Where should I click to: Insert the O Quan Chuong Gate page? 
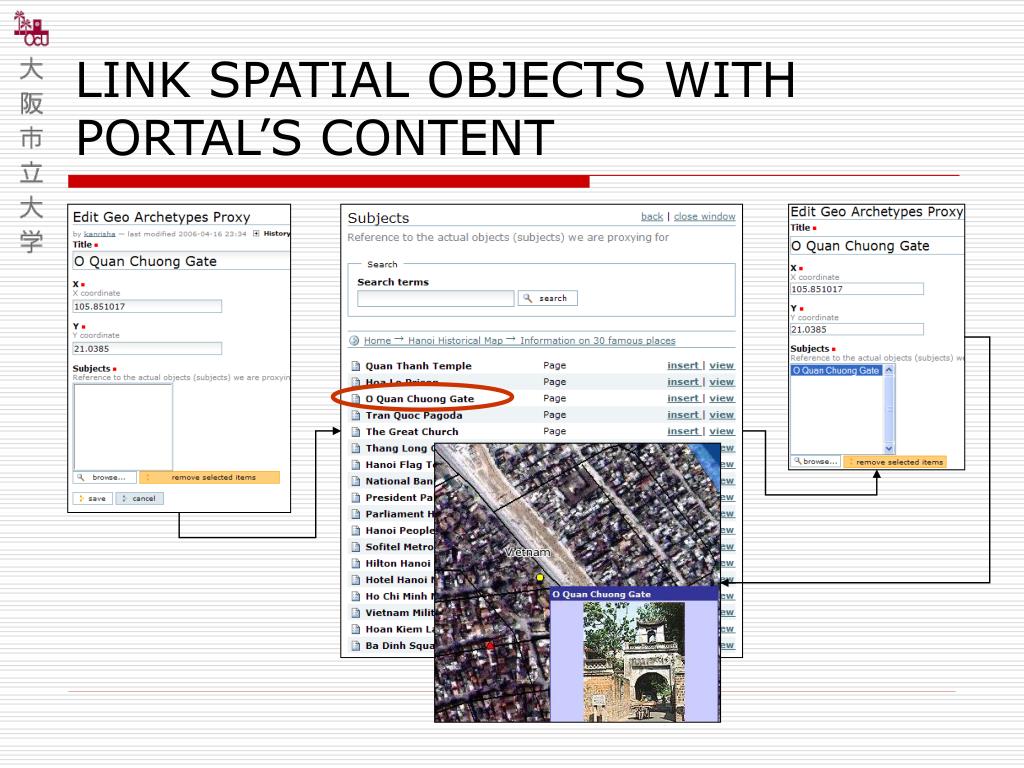[683, 398]
